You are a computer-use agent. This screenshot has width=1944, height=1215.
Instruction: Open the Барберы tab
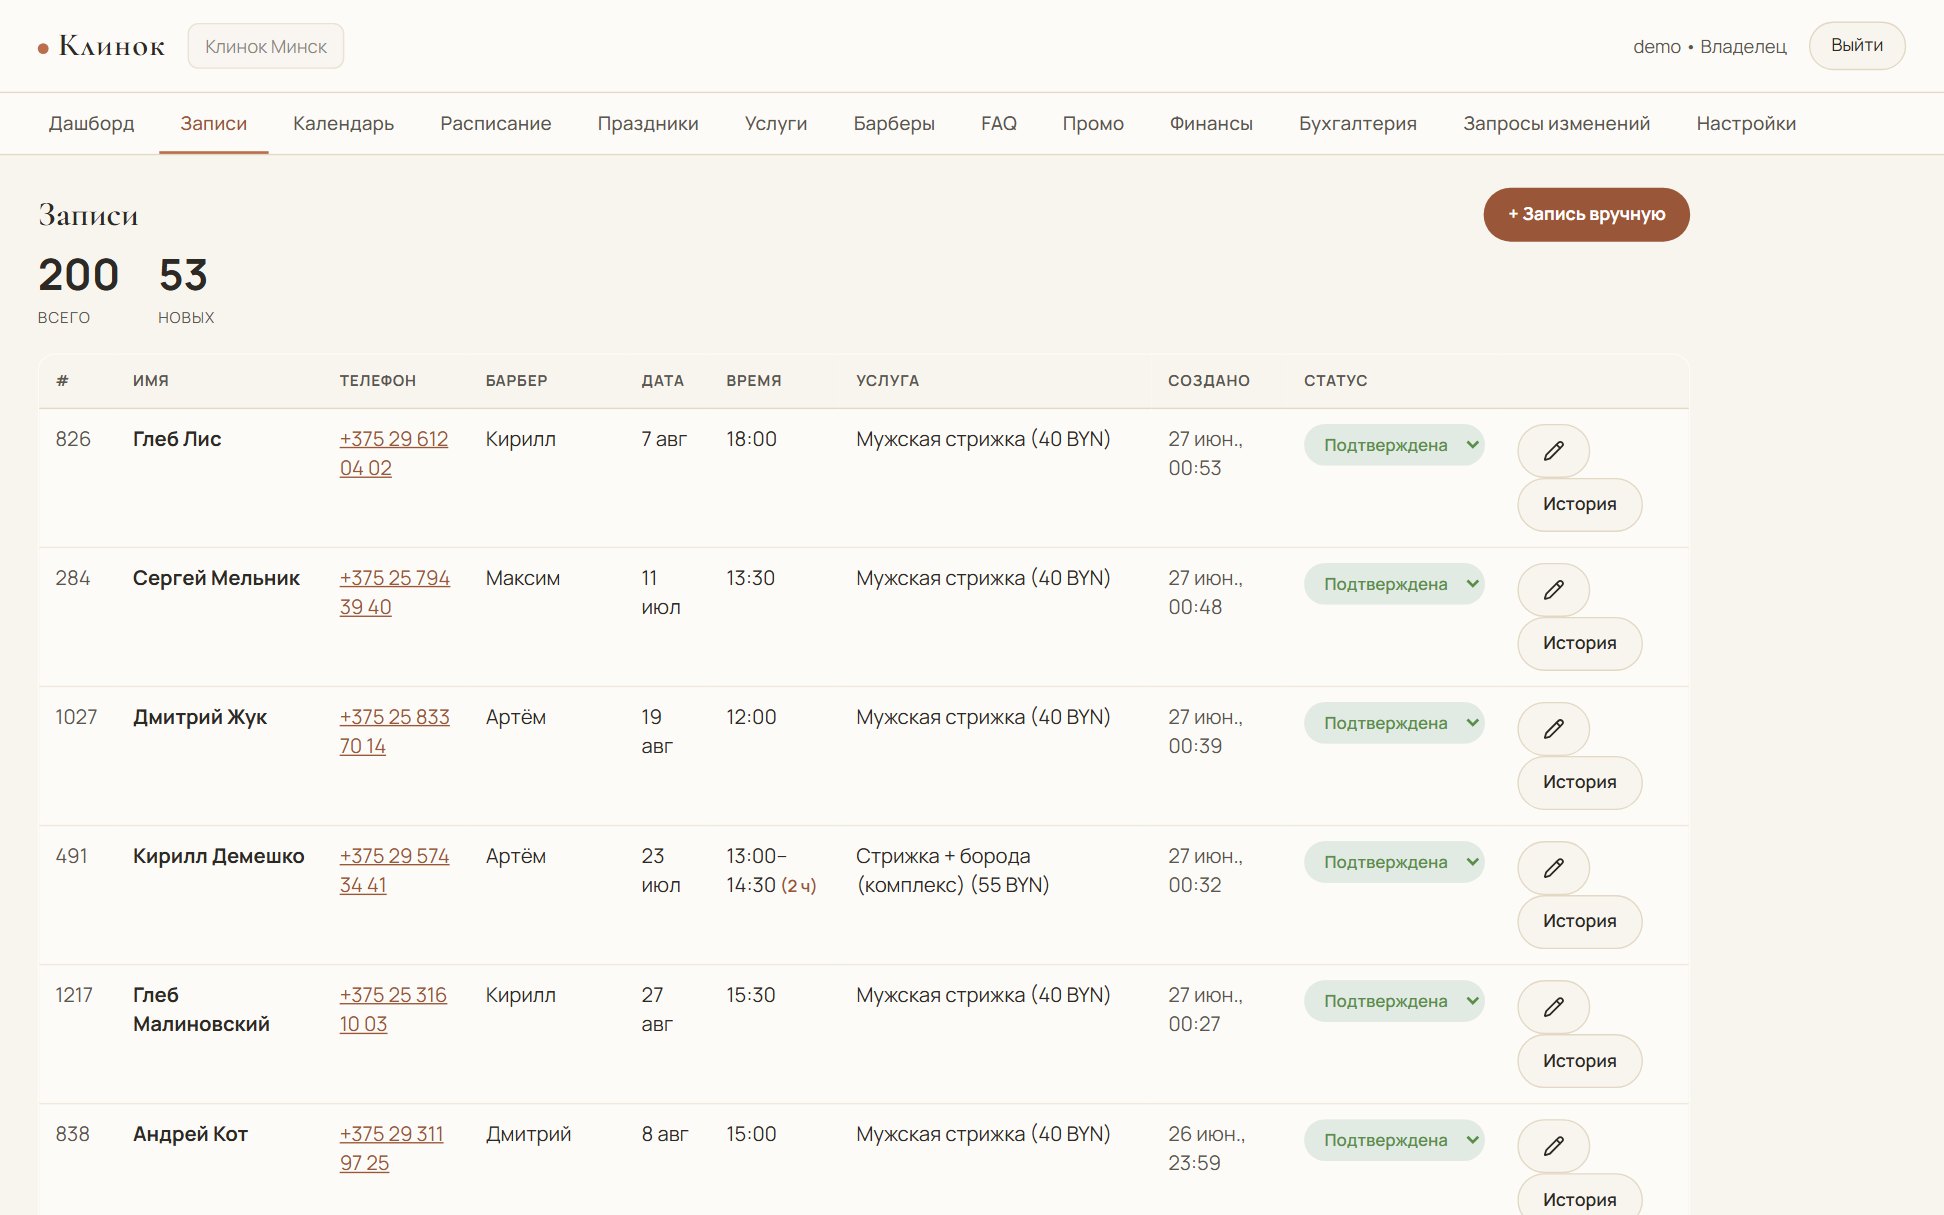(894, 123)
